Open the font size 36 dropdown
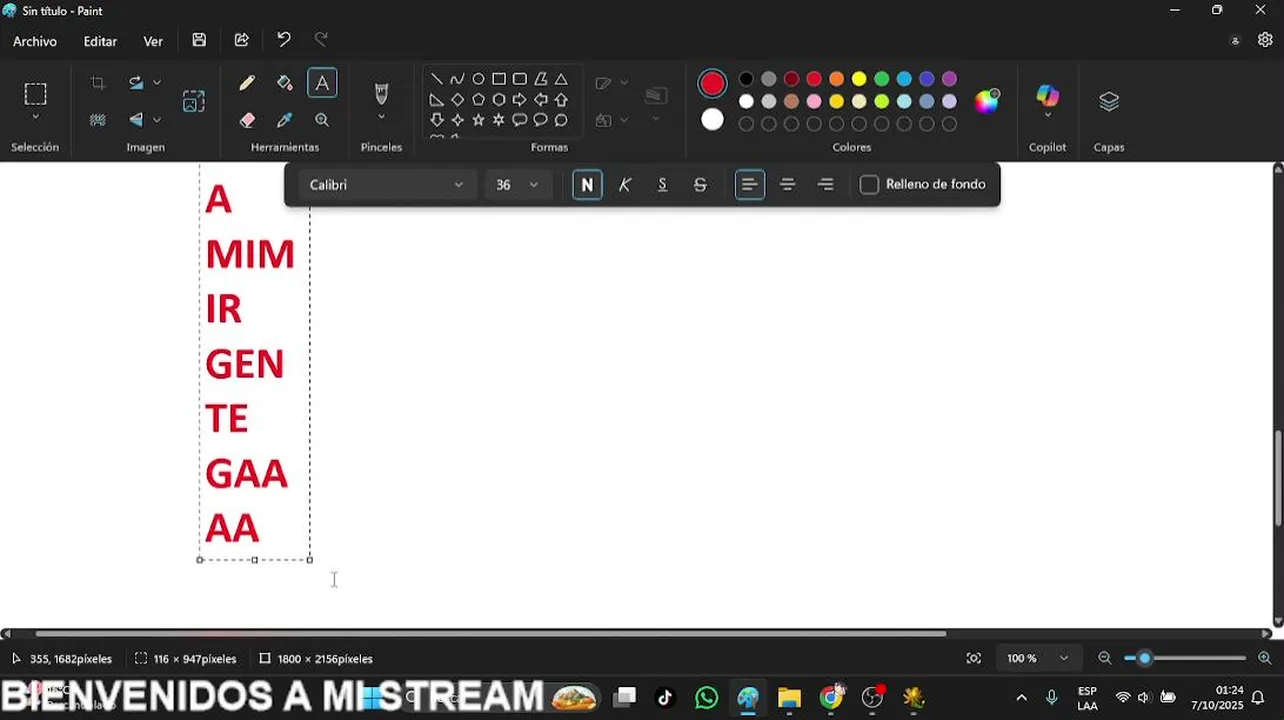 click(x=517, y=185)
